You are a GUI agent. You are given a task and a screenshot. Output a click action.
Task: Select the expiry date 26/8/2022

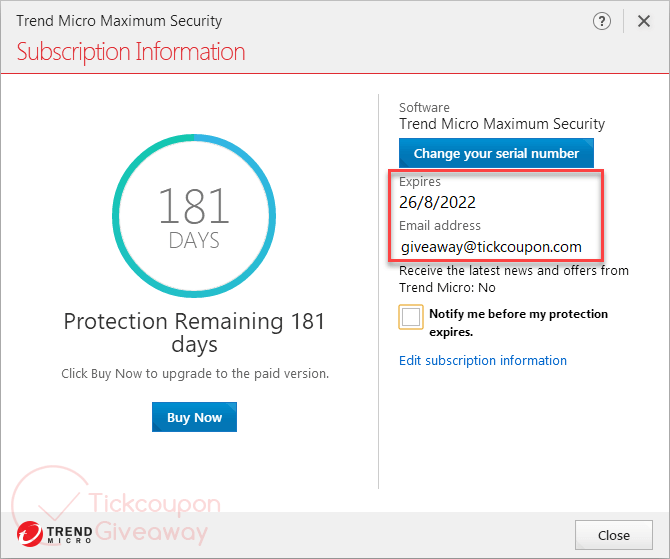[437, 202]
